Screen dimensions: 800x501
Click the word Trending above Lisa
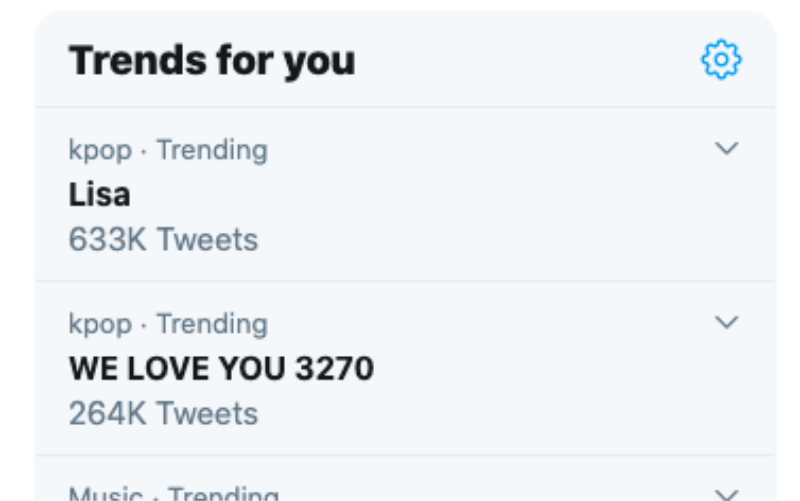click(212, 150)
